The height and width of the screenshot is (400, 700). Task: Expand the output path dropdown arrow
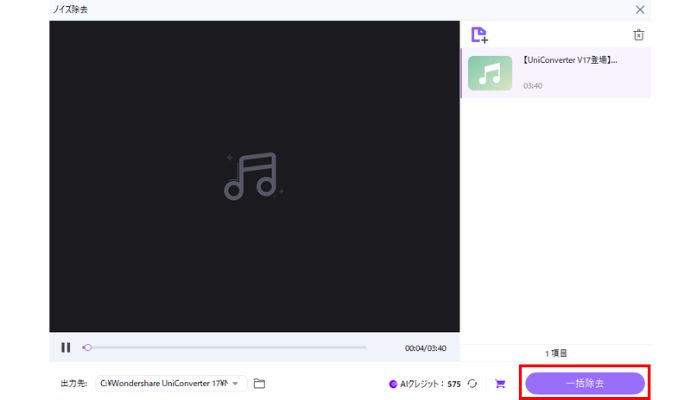pos(235,383)
